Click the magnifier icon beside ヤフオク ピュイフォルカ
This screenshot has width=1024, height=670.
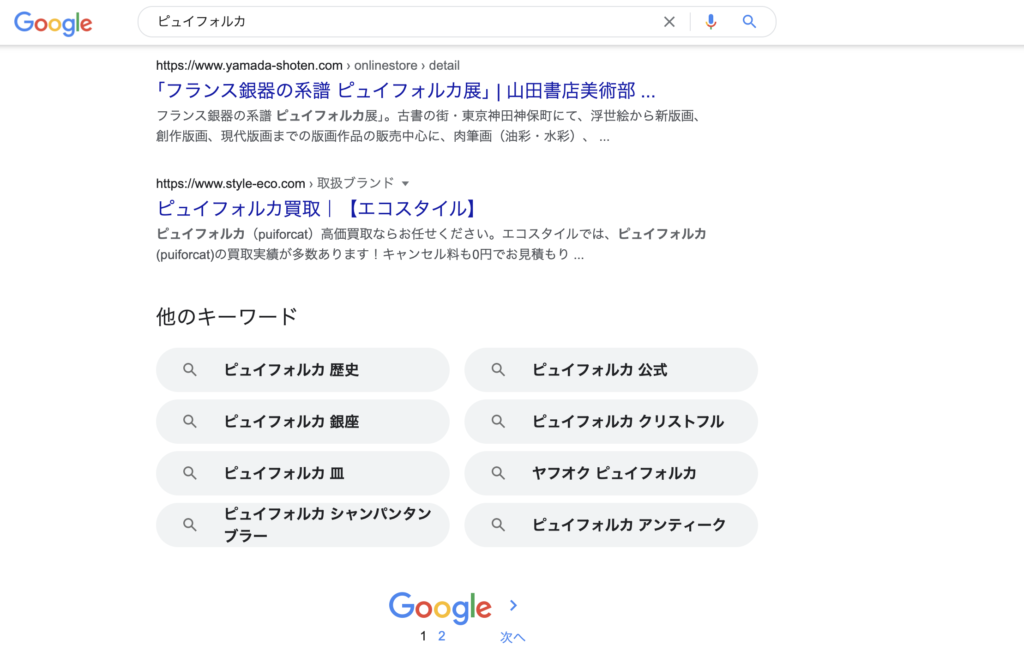[498, 473]
